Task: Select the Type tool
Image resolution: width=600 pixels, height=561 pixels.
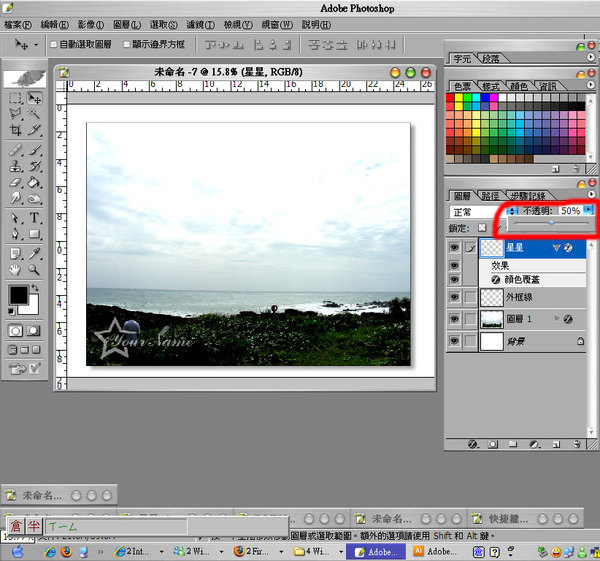Action: [34, 218]
